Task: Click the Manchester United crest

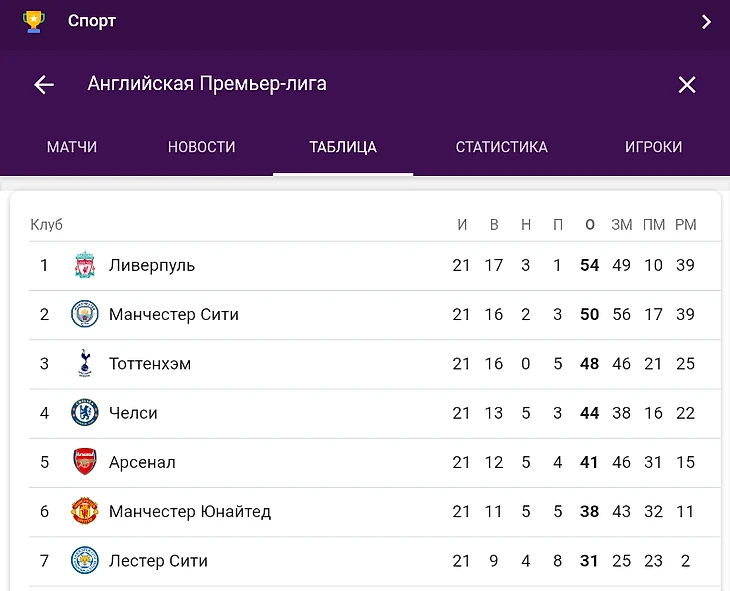Action: [85, 511]
